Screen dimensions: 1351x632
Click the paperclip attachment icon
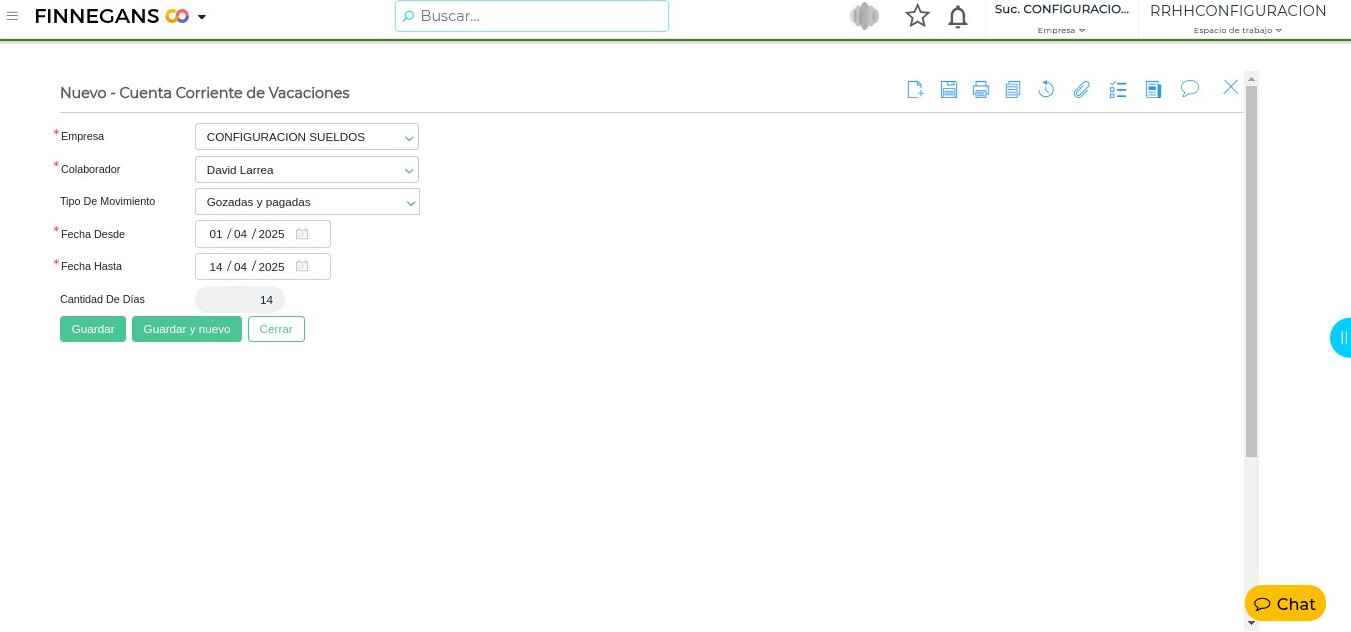pos(1081,90)
